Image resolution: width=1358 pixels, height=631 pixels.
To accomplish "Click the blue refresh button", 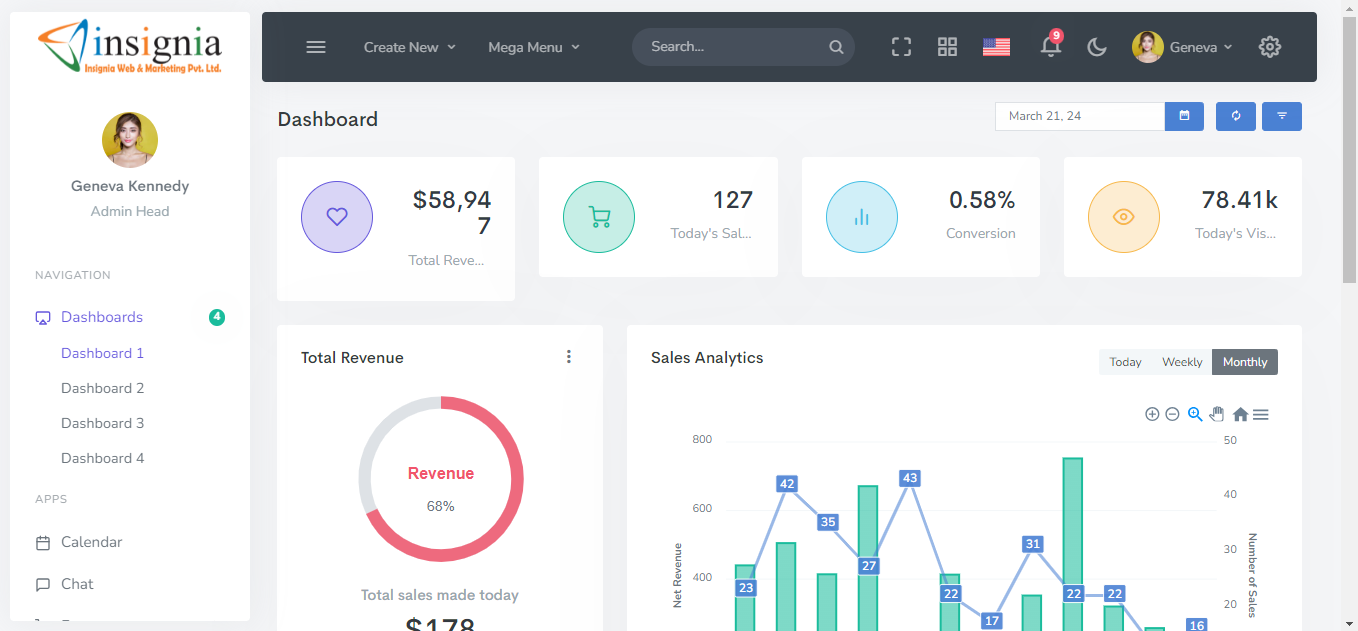I will point(1235,116).
